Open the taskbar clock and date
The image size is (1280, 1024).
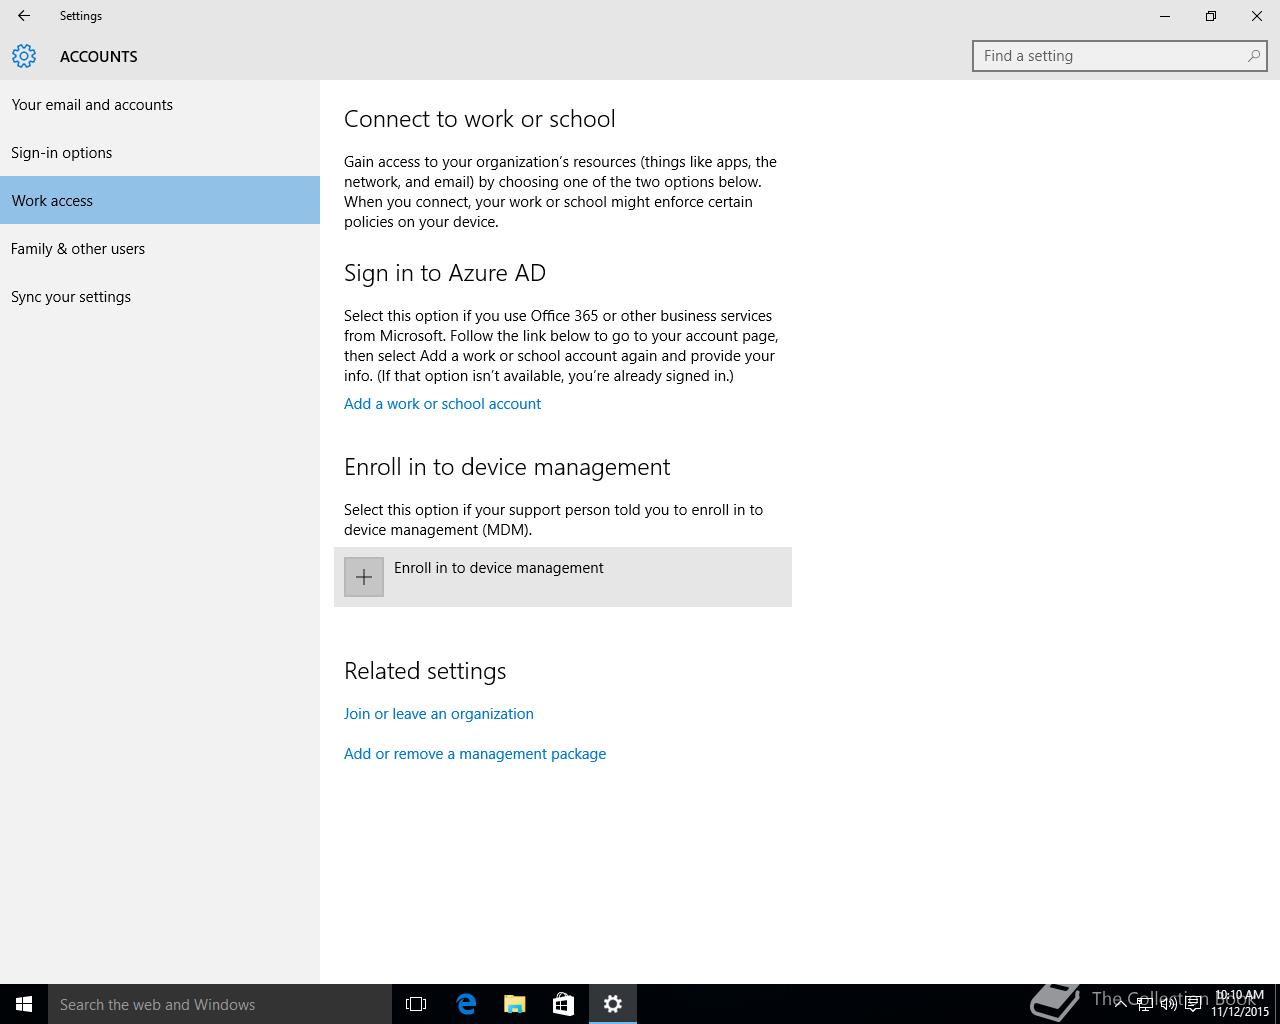(x=1239, y=1004)
